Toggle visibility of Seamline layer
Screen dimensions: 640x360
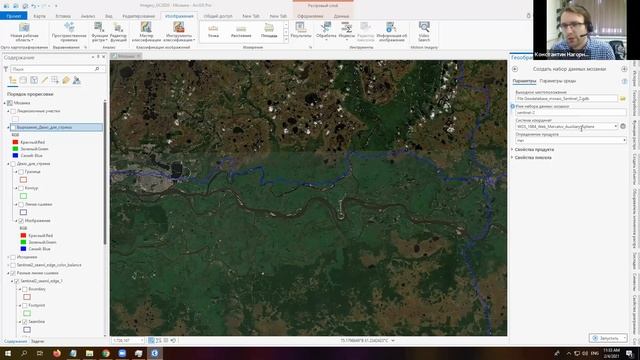(x=25, y=322)
